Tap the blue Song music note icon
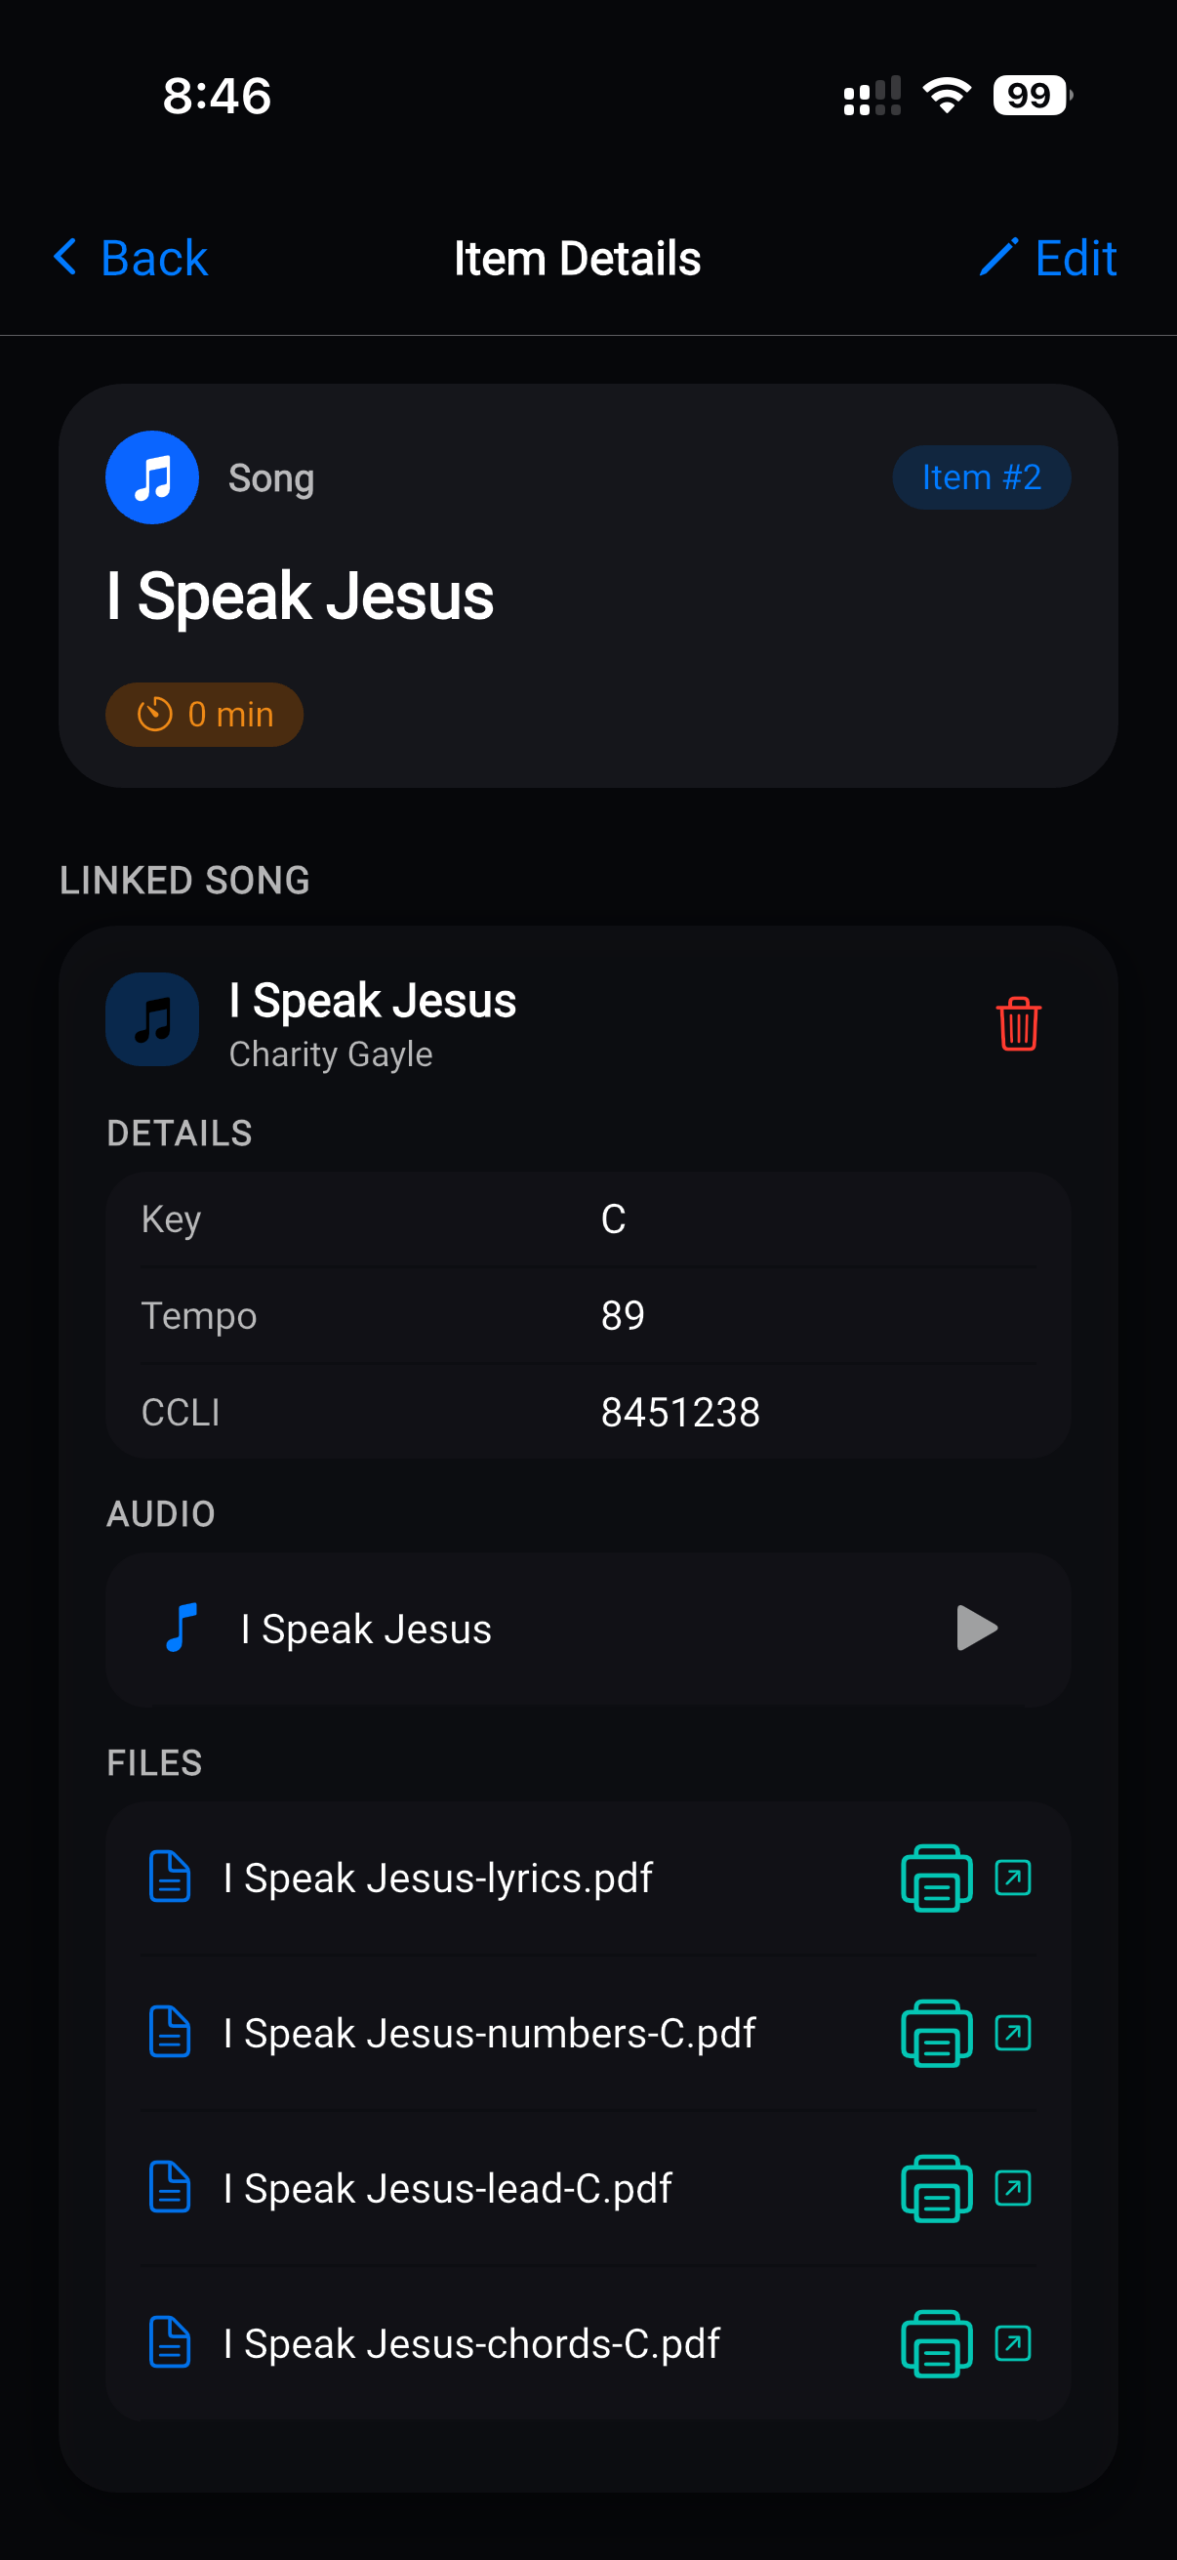 152,477
